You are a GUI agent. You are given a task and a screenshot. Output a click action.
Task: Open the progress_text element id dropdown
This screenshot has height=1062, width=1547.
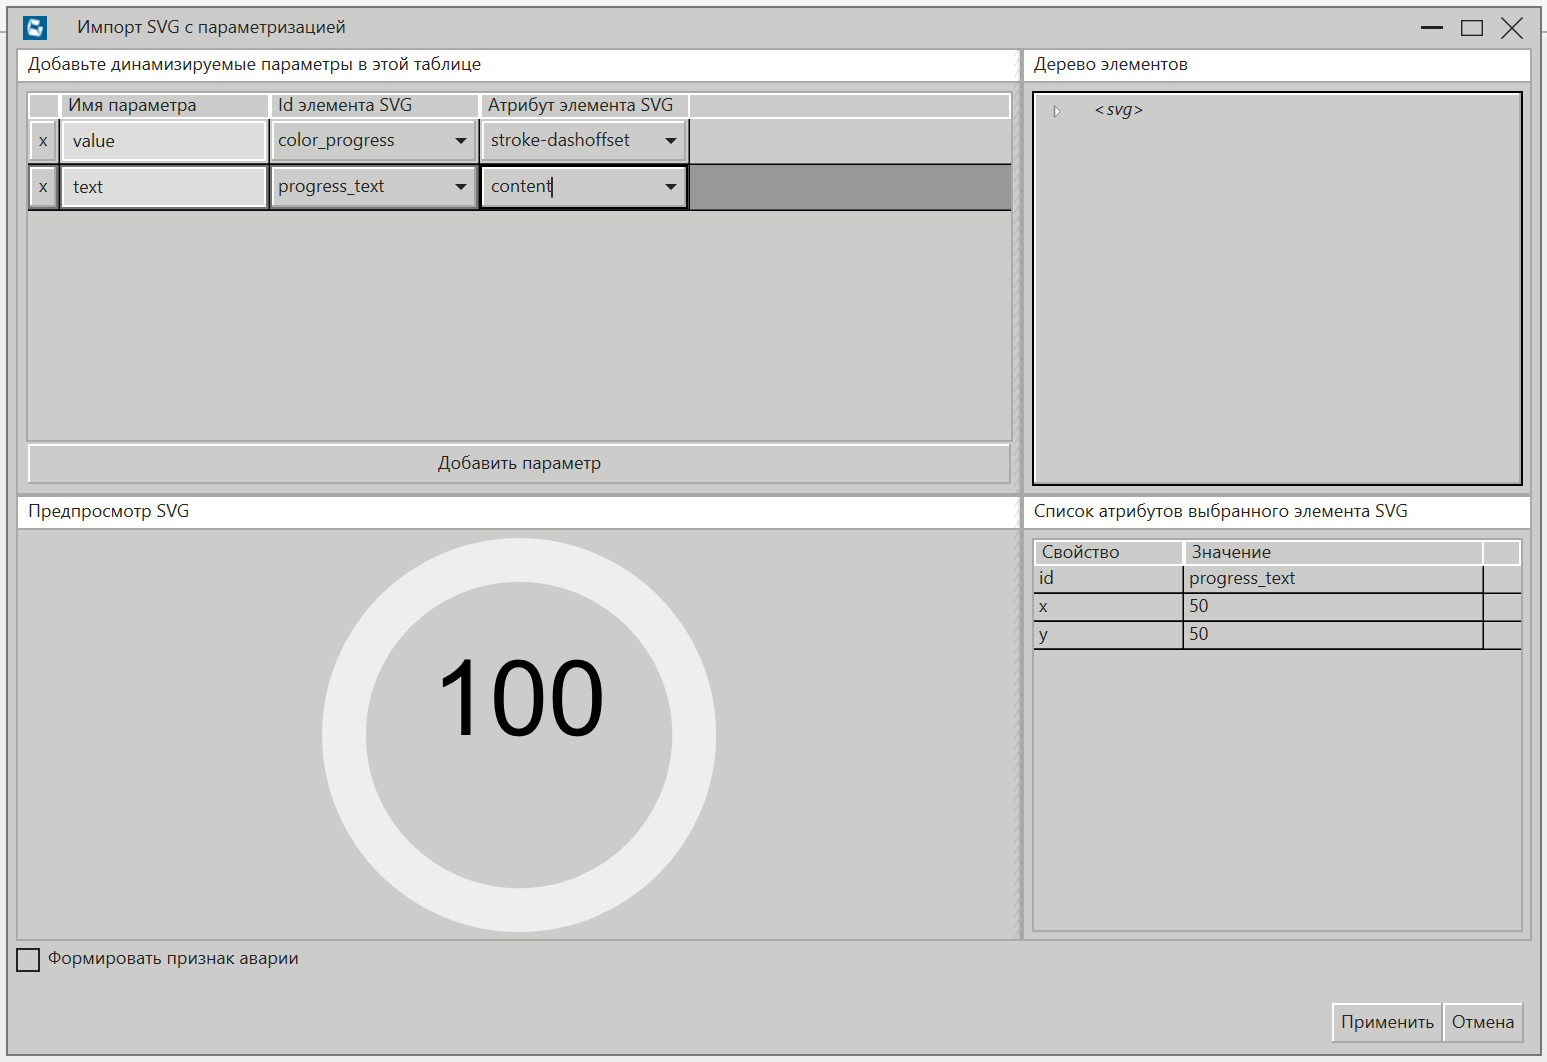tap(460, 186)
